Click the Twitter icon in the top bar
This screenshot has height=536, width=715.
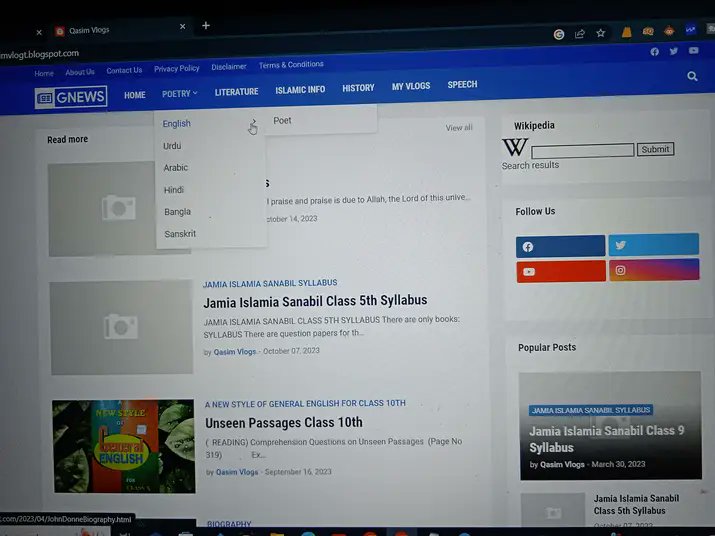tap(674, 51)
